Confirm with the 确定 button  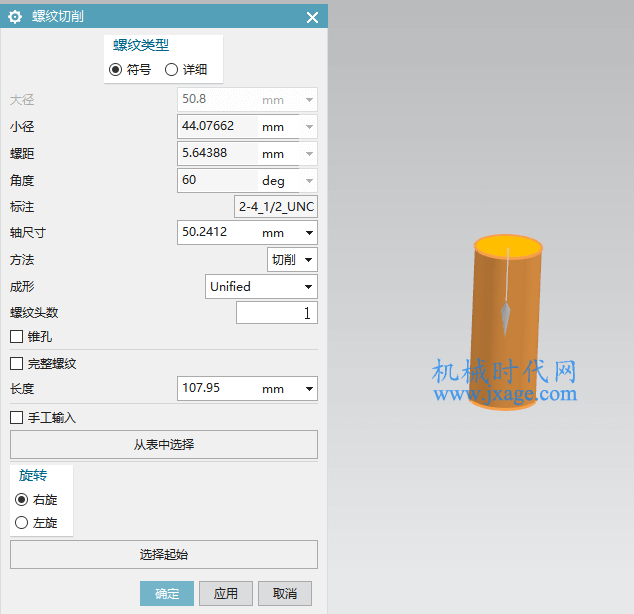(x=167, y=593)
